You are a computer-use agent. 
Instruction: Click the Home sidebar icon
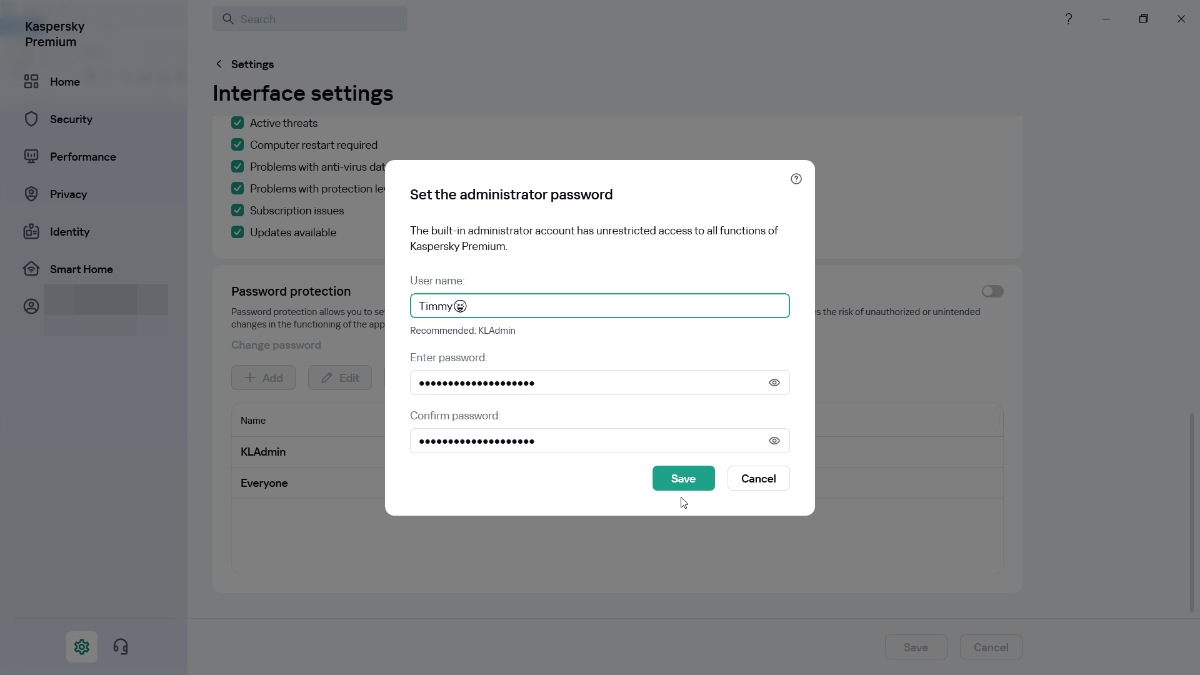click(x=31, y=82)
